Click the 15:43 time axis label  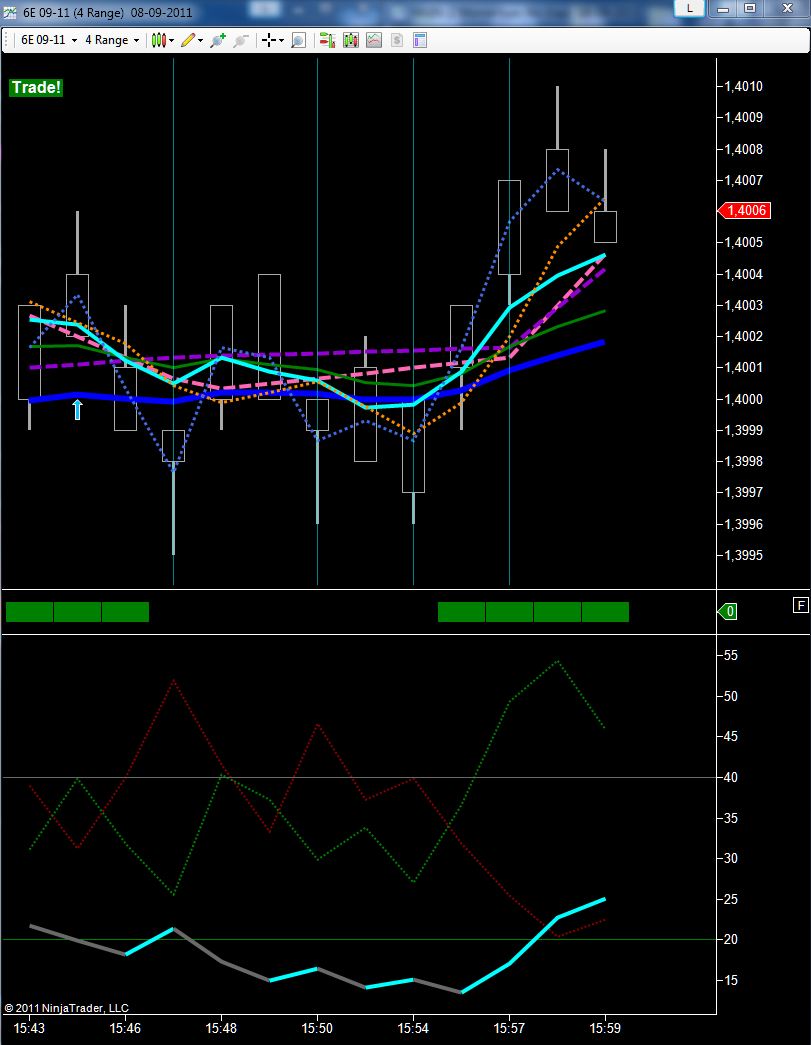pos(29,1028)
